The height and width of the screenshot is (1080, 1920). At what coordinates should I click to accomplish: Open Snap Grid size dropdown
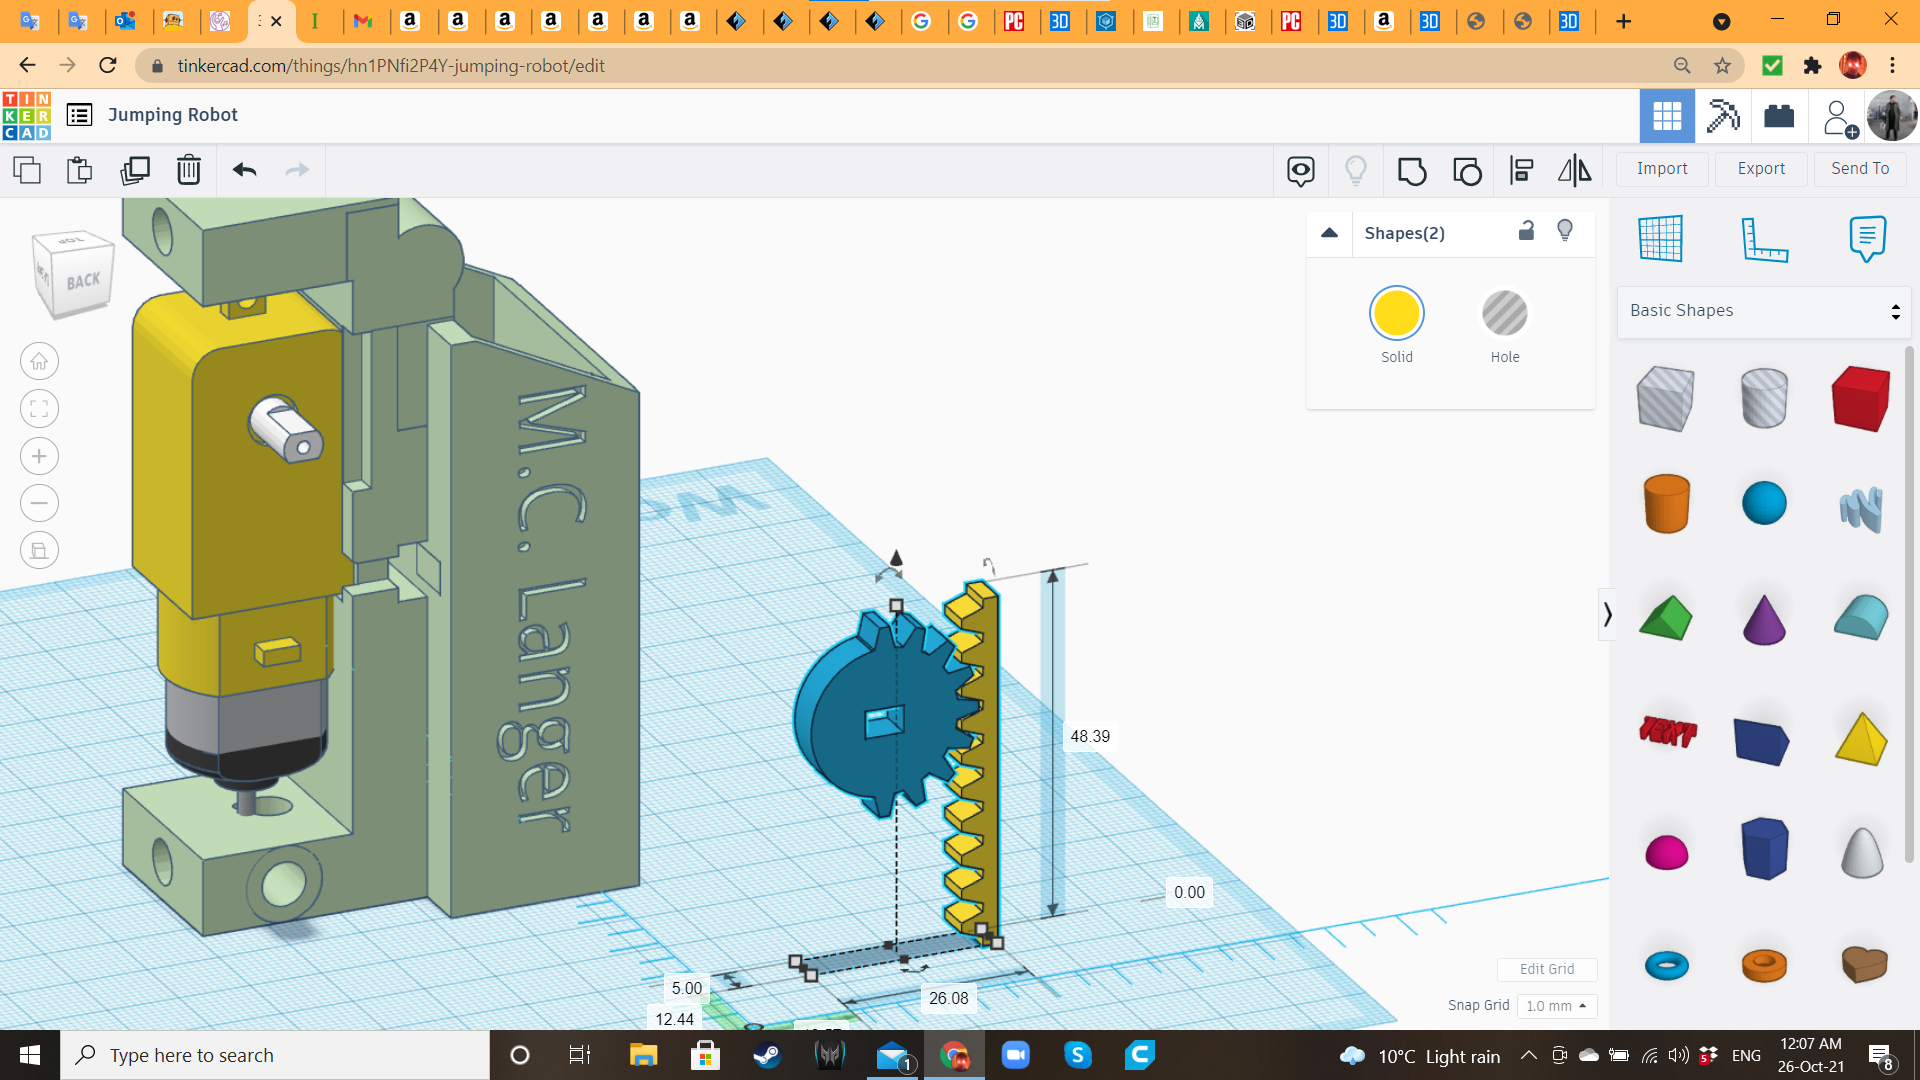[x=1556, y=1006]
